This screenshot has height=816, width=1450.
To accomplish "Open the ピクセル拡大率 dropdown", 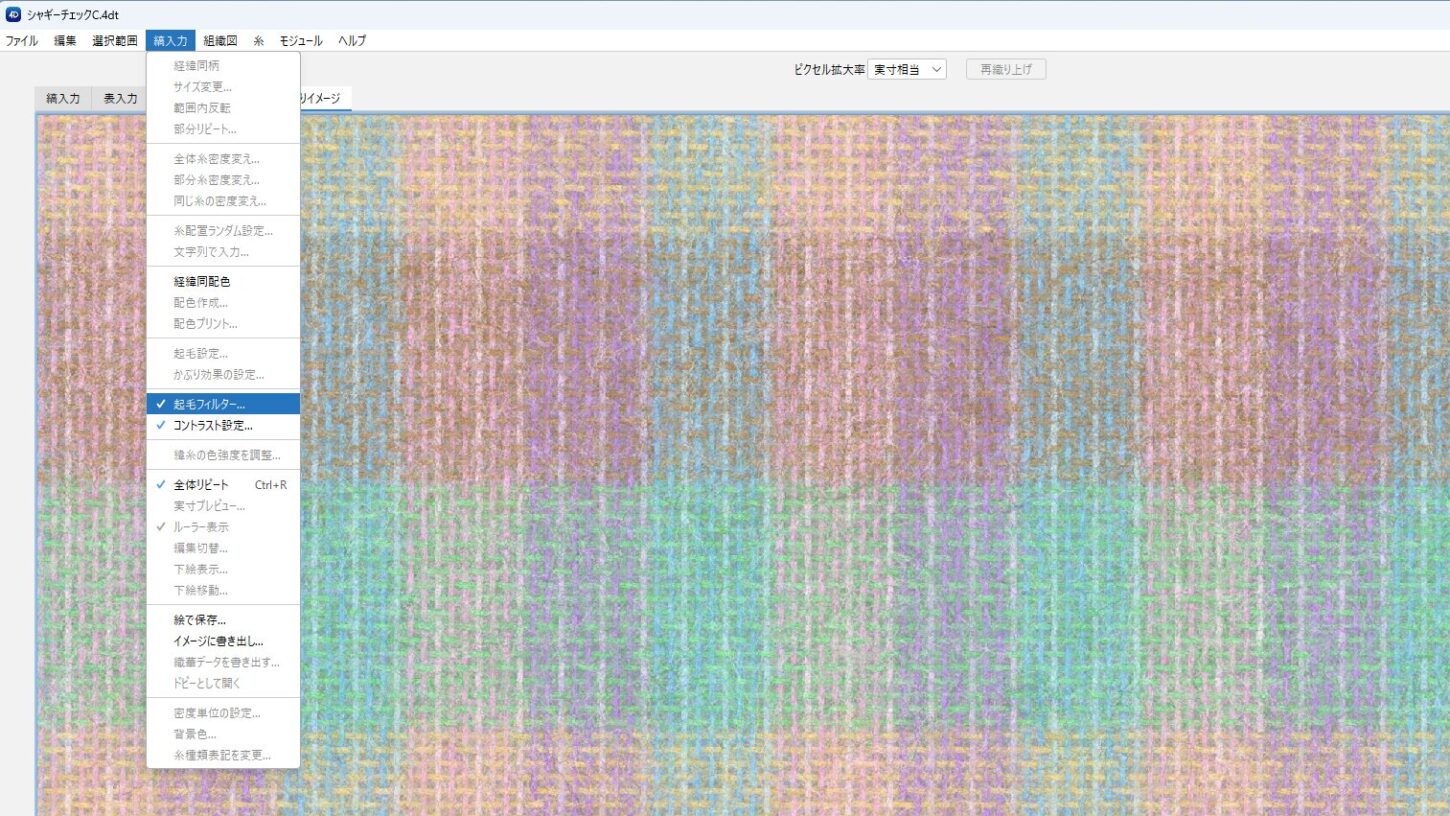I will point(907,70).
